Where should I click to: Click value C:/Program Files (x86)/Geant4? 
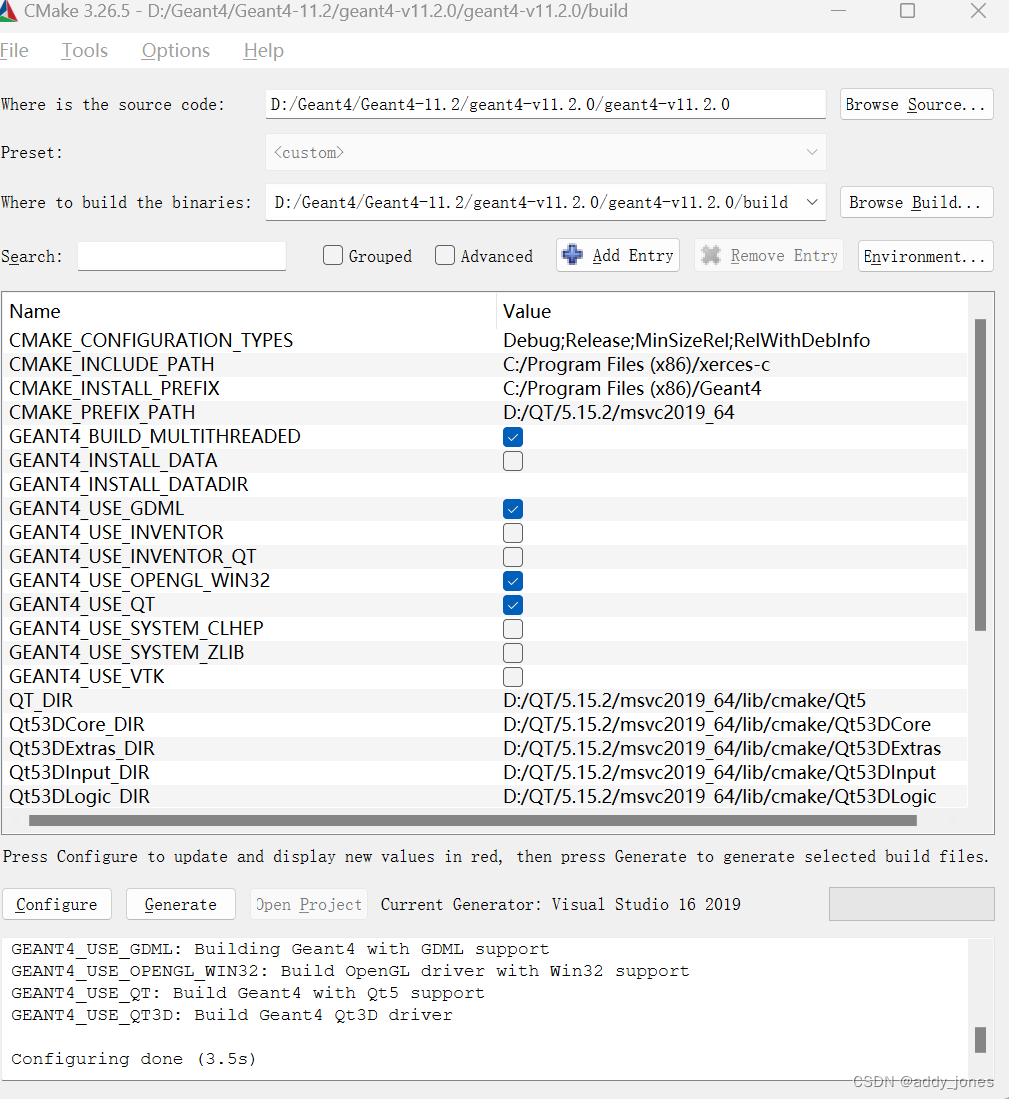click(632, 388)
